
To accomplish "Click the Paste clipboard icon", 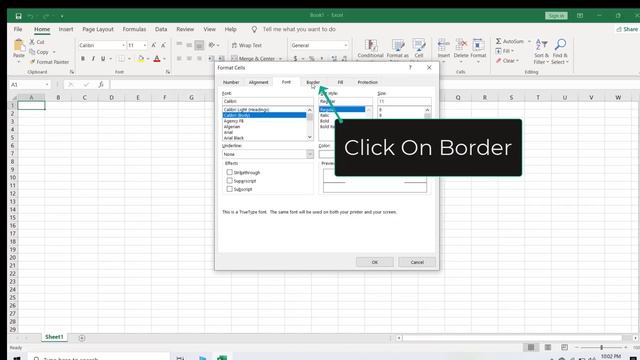I will [19, 45].
